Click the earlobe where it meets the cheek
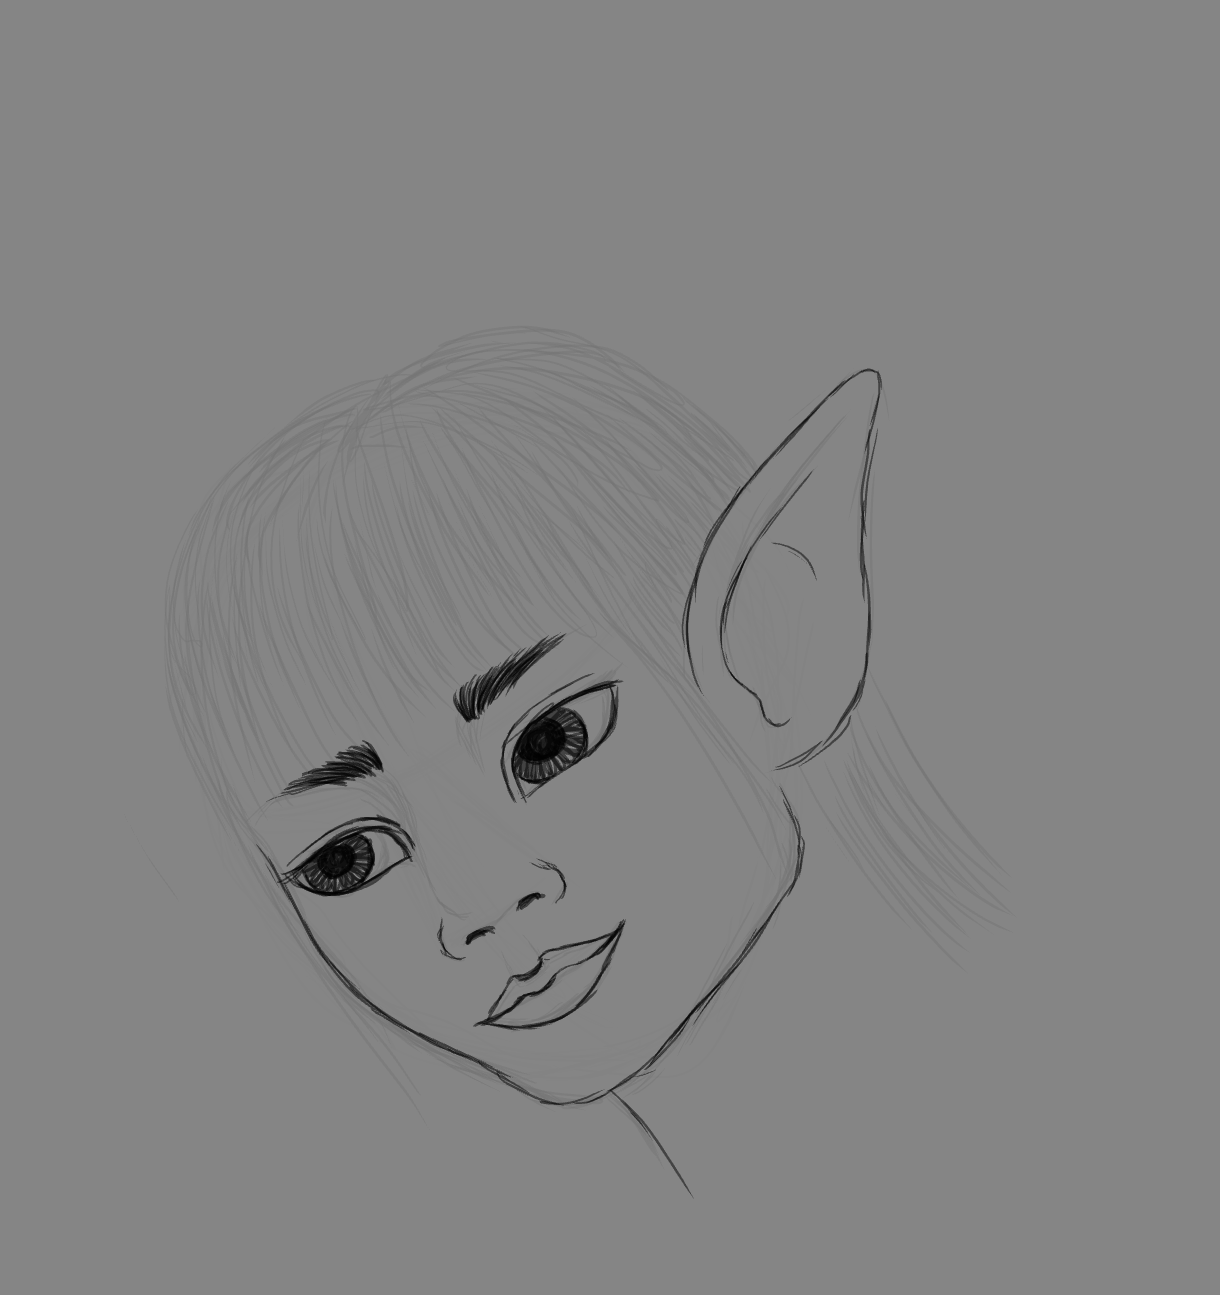This screenshot has width=1220, height=1295. tap(790, 760)
